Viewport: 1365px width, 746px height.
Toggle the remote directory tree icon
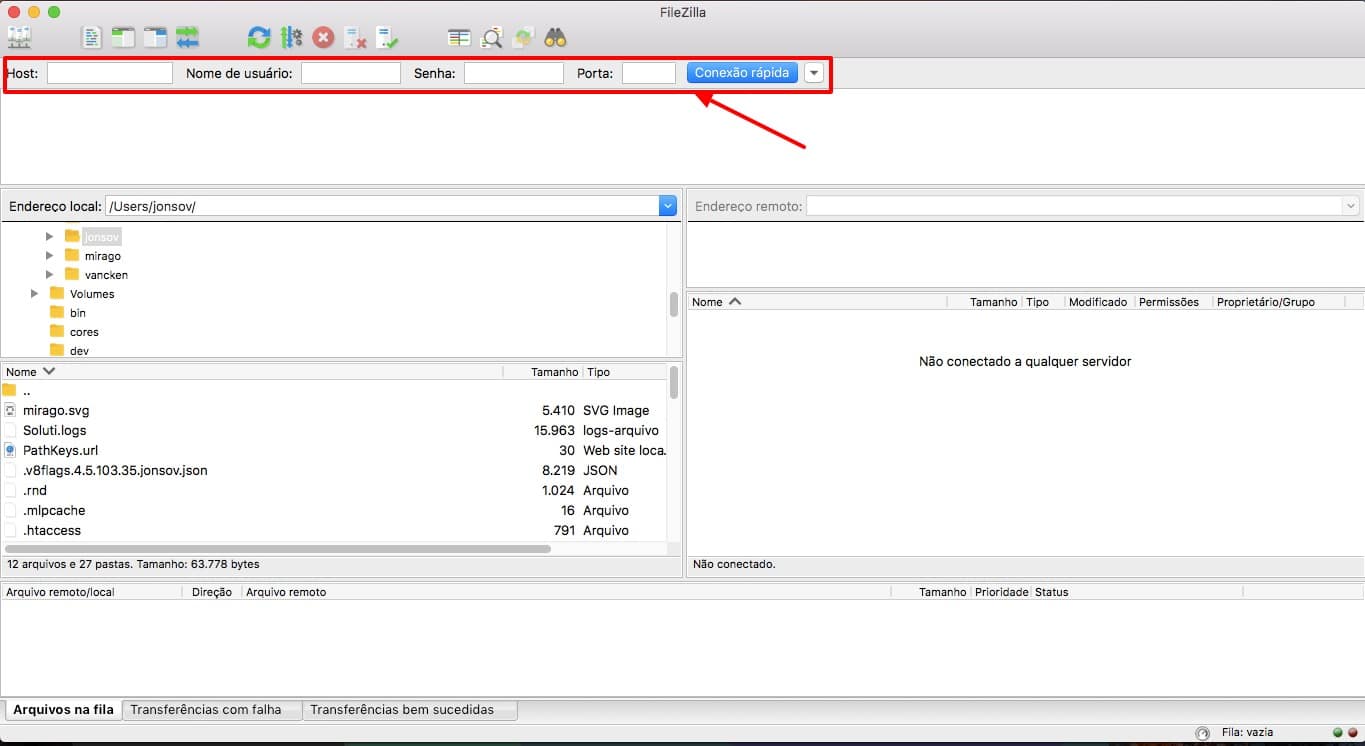(155, 38)
